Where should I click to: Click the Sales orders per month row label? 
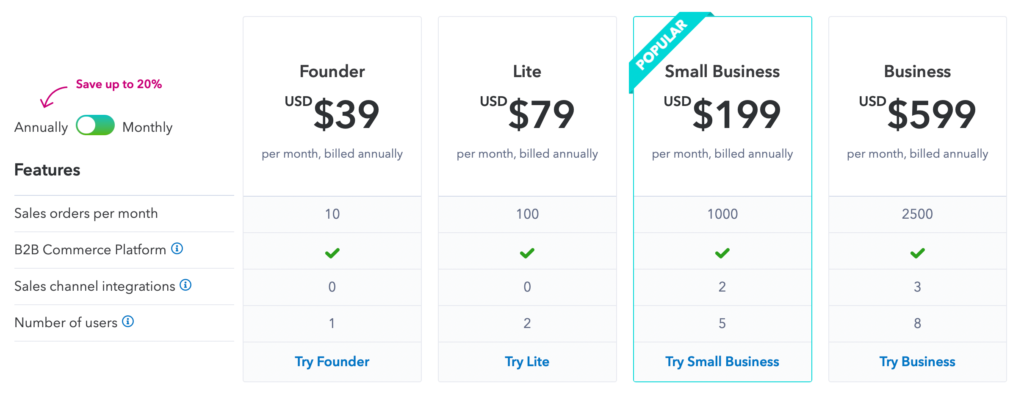click(86, 213)
